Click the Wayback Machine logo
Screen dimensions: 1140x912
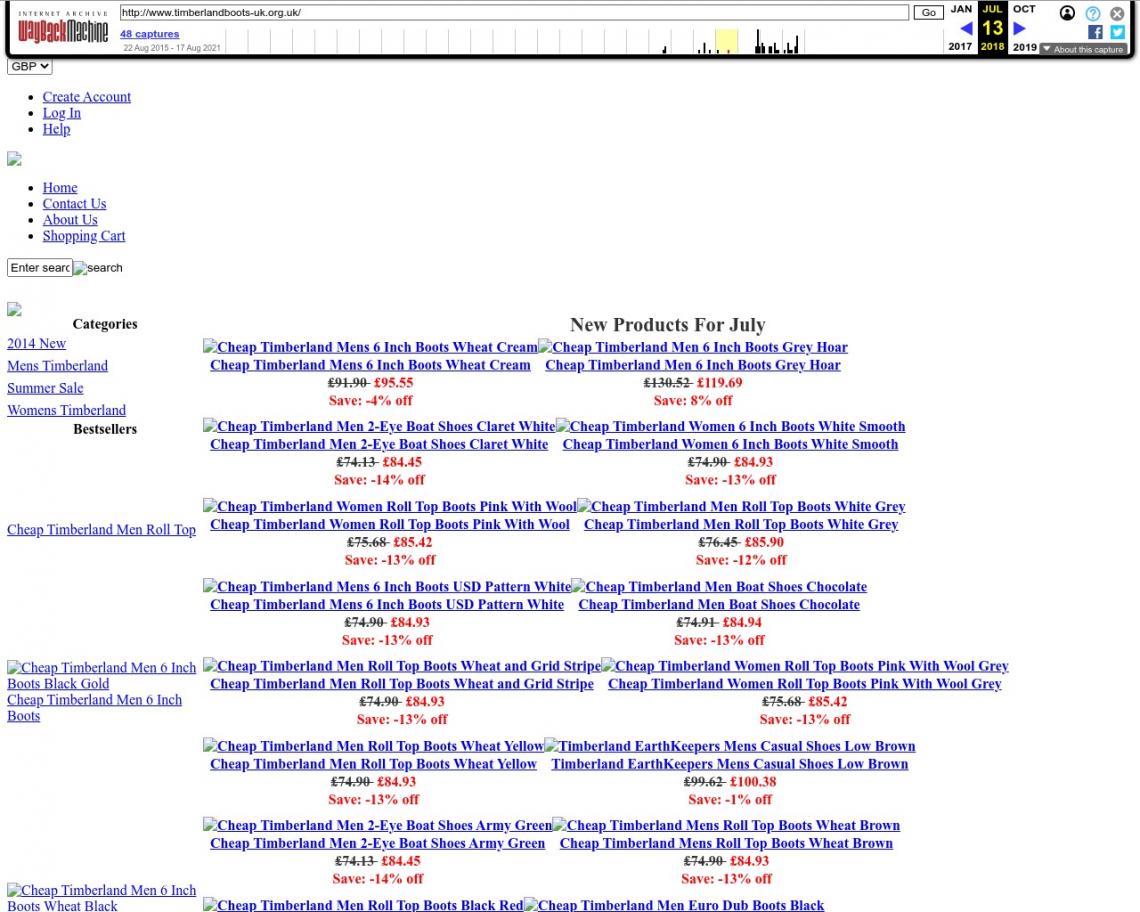(x=63, y=28)
